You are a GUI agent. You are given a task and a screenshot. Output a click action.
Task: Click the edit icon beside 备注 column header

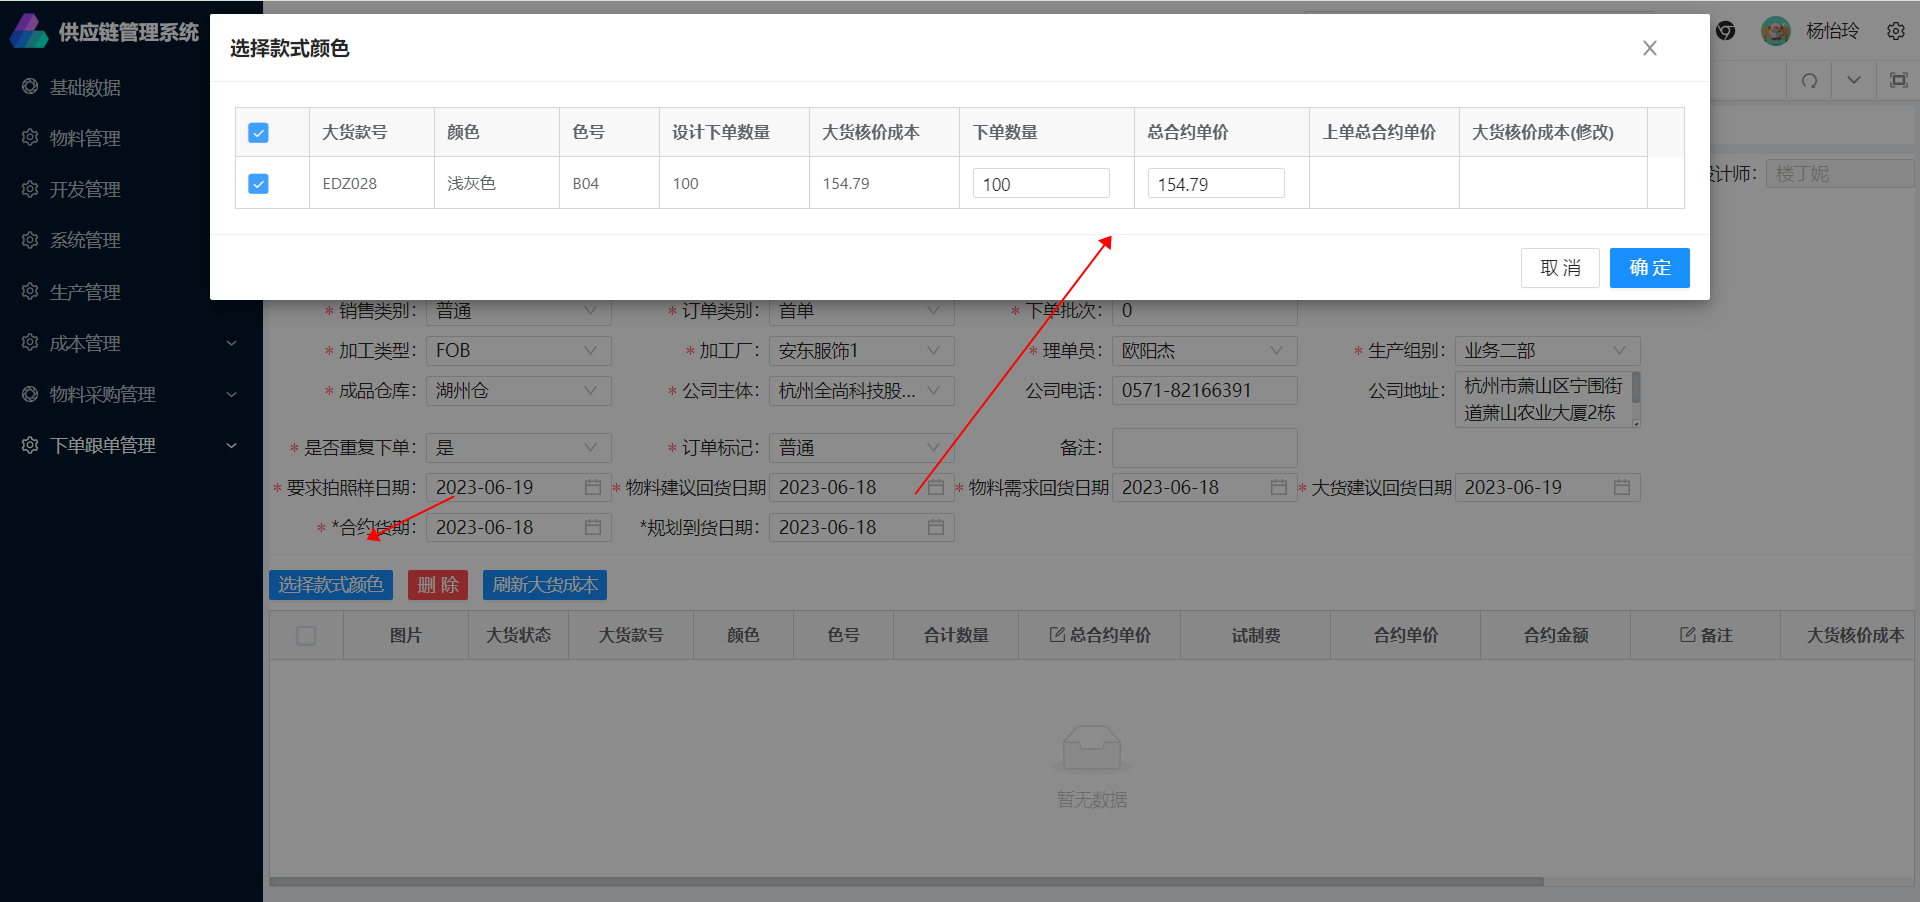coord(1687,635)
